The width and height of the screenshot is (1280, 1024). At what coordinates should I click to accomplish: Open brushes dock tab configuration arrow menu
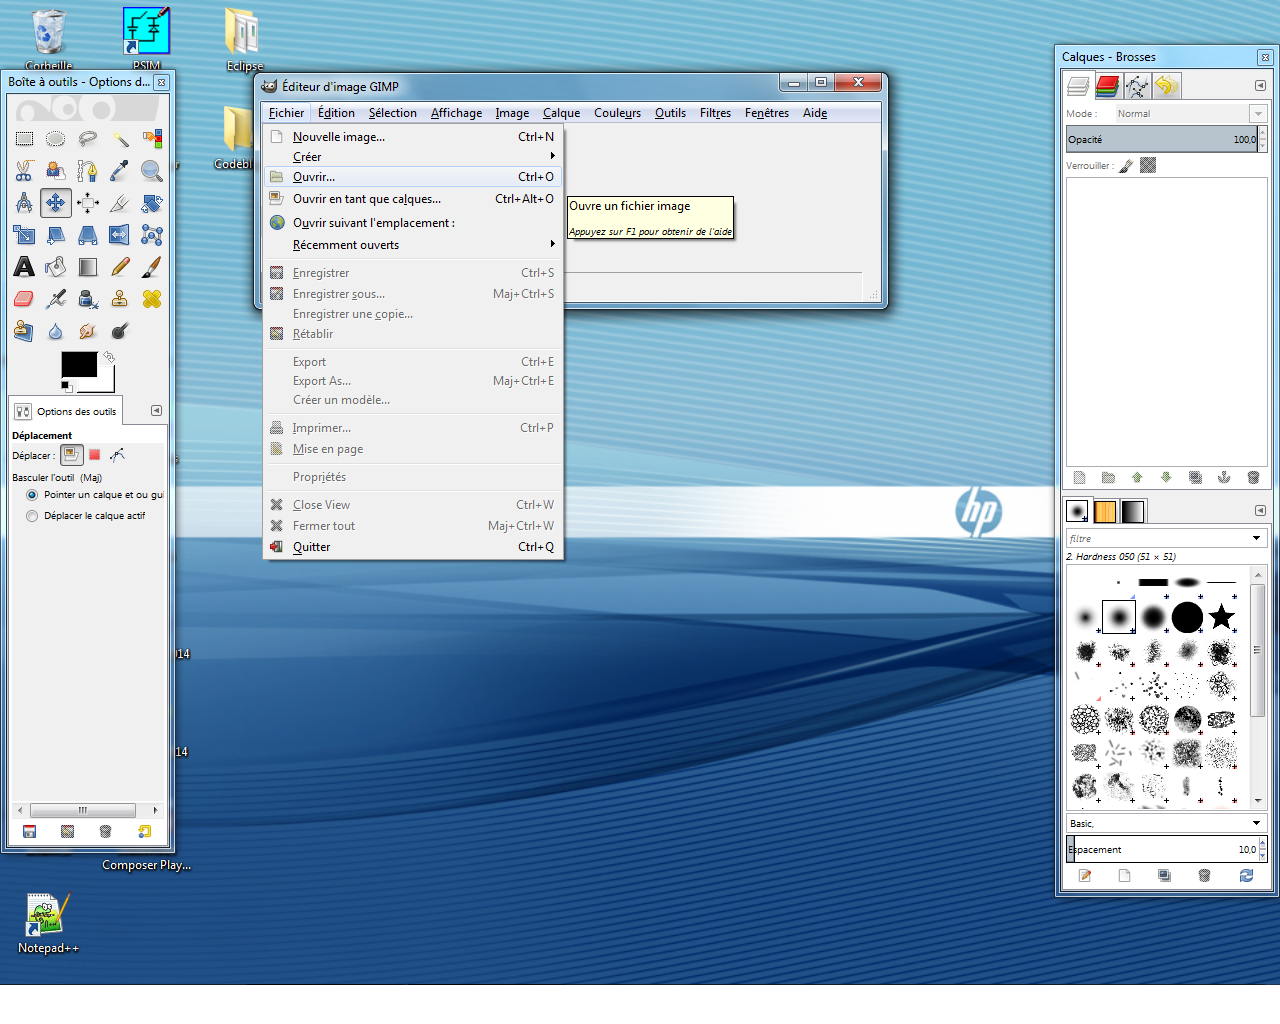(1260, 511)
